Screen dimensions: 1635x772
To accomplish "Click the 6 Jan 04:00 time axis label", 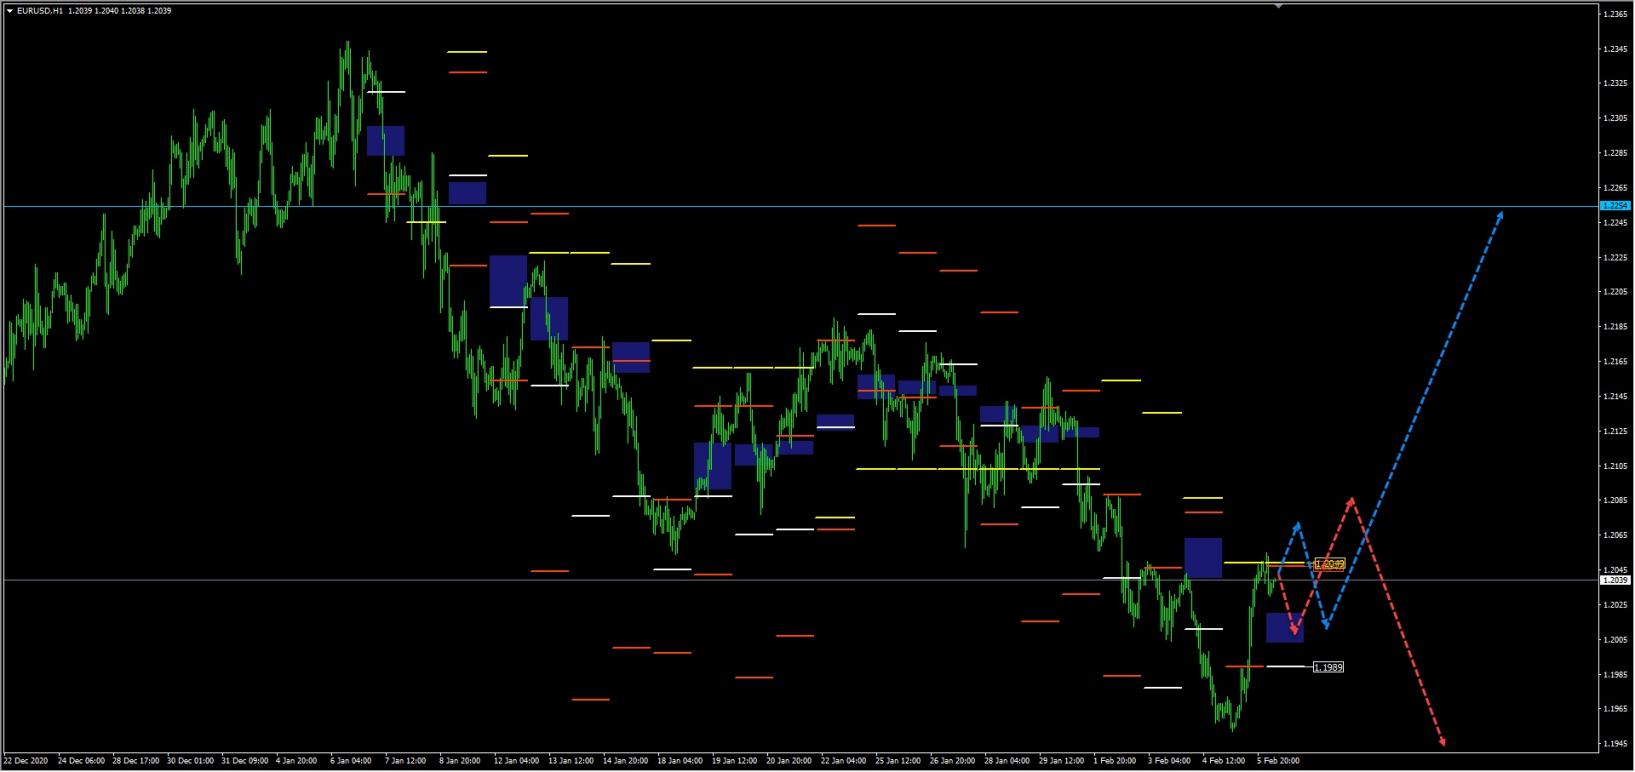I will (x=351, y=761).
